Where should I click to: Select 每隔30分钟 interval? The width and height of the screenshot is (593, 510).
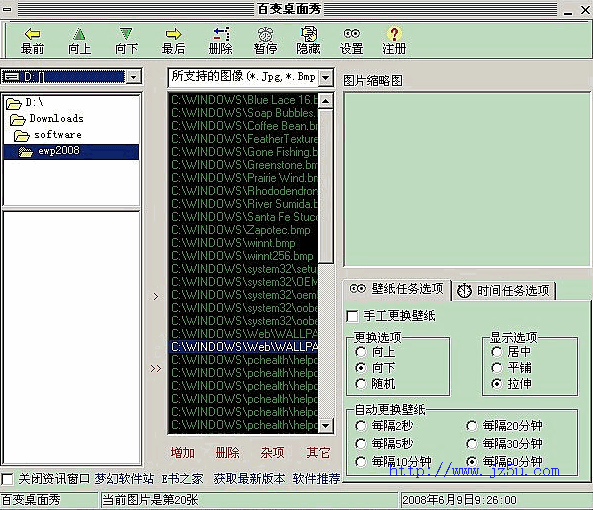(x=472, y=443)
